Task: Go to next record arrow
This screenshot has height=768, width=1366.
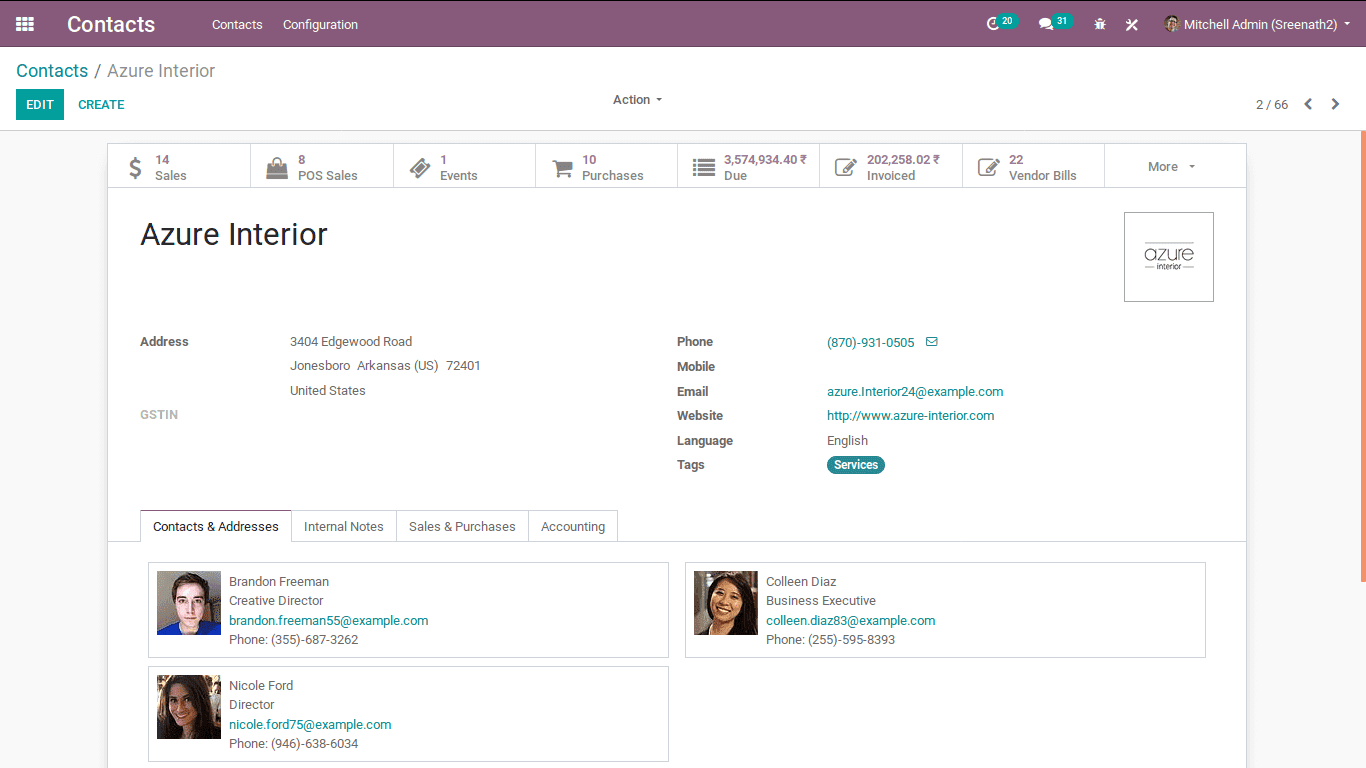Action: click(x=1335, y=104)
